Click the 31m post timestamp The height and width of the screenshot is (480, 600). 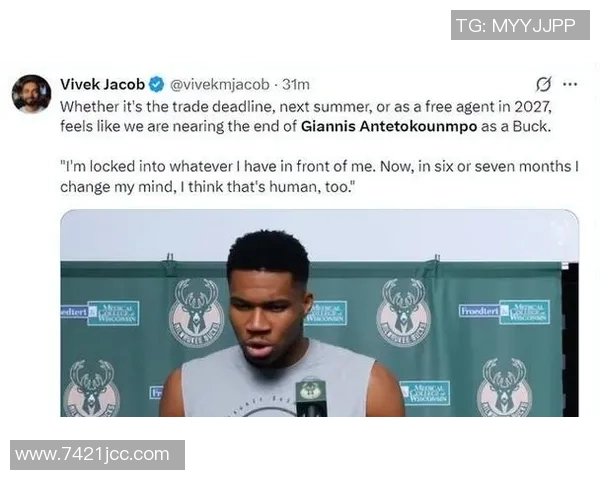tap(296, 85)
